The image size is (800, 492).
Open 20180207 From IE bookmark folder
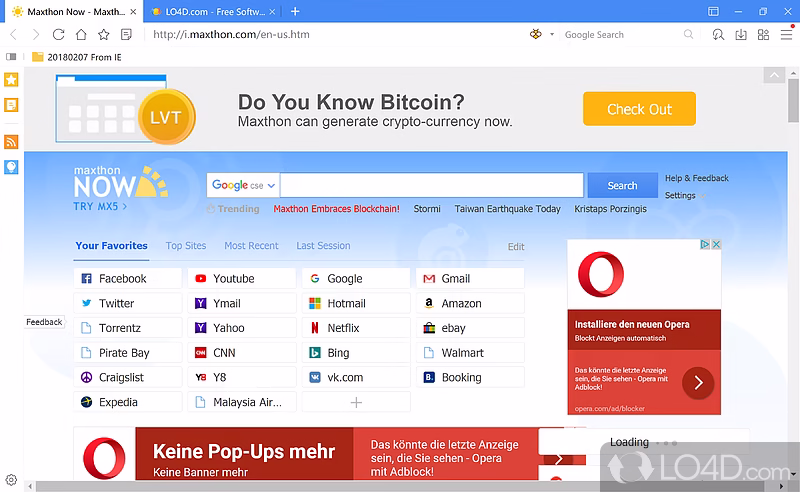pos(77,57)
